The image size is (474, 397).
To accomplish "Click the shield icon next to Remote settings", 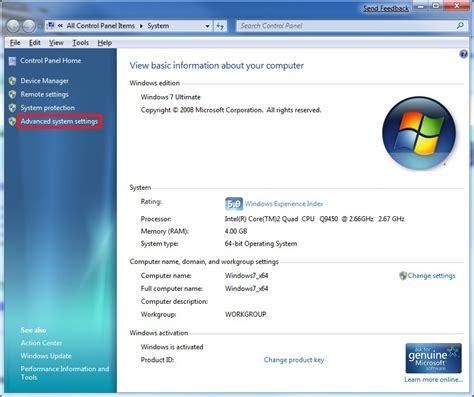I will point(12,94).
